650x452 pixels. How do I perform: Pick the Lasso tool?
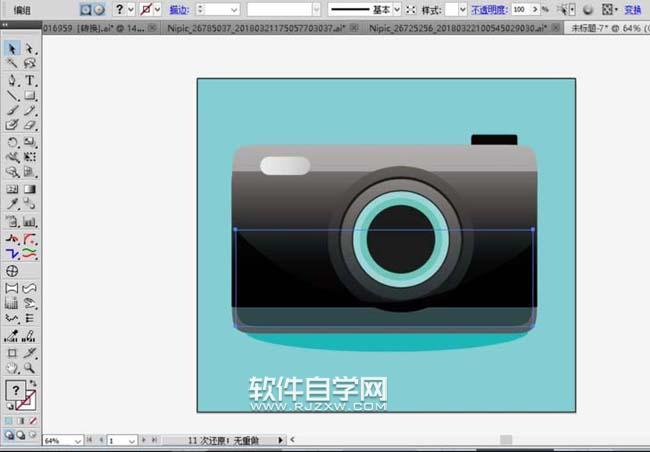29,63
